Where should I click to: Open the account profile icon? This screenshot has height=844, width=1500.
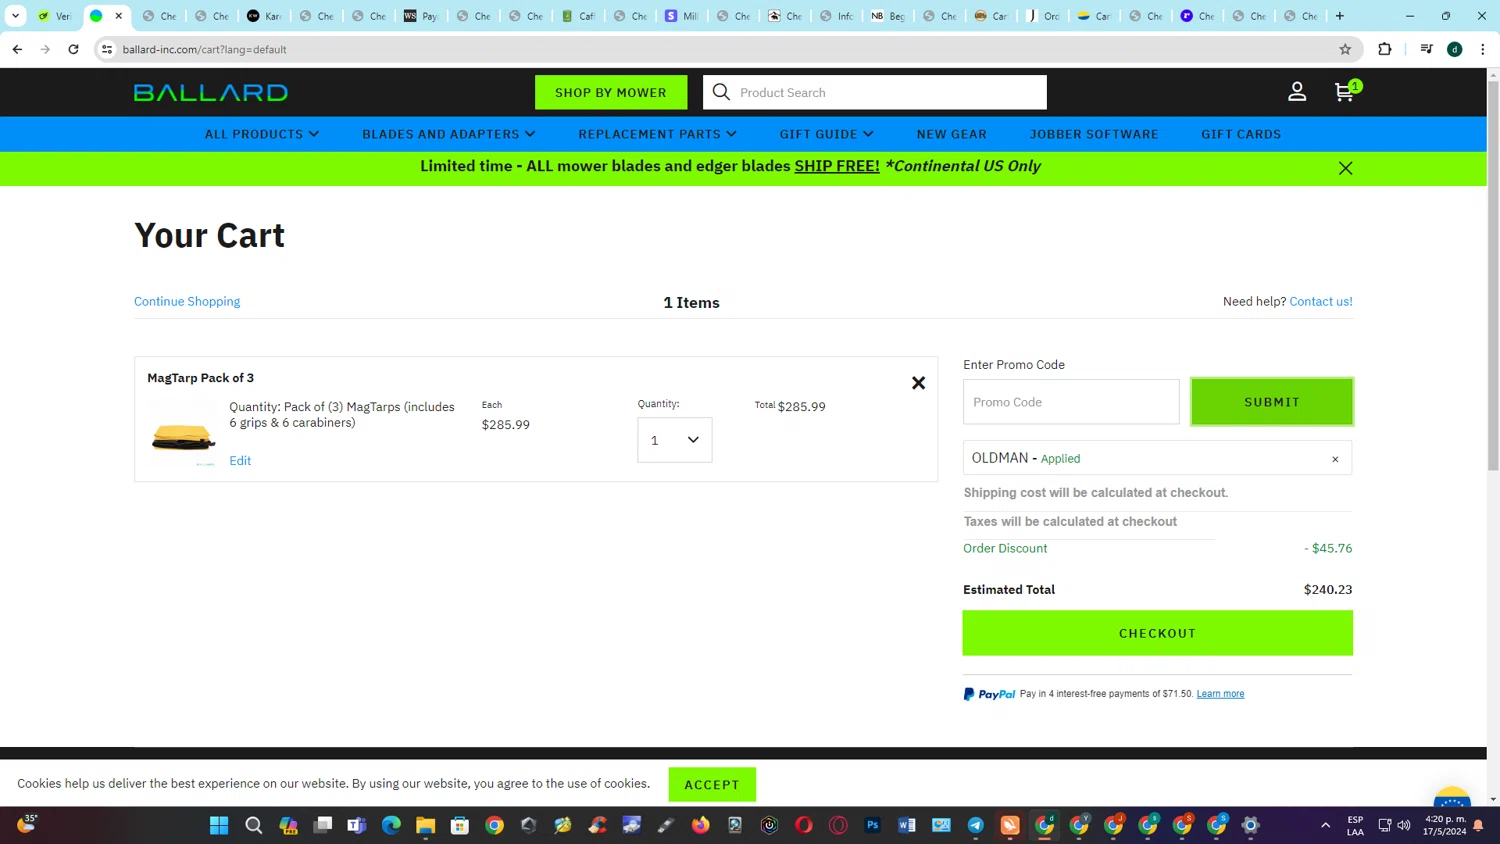(x=1297, y=92)
